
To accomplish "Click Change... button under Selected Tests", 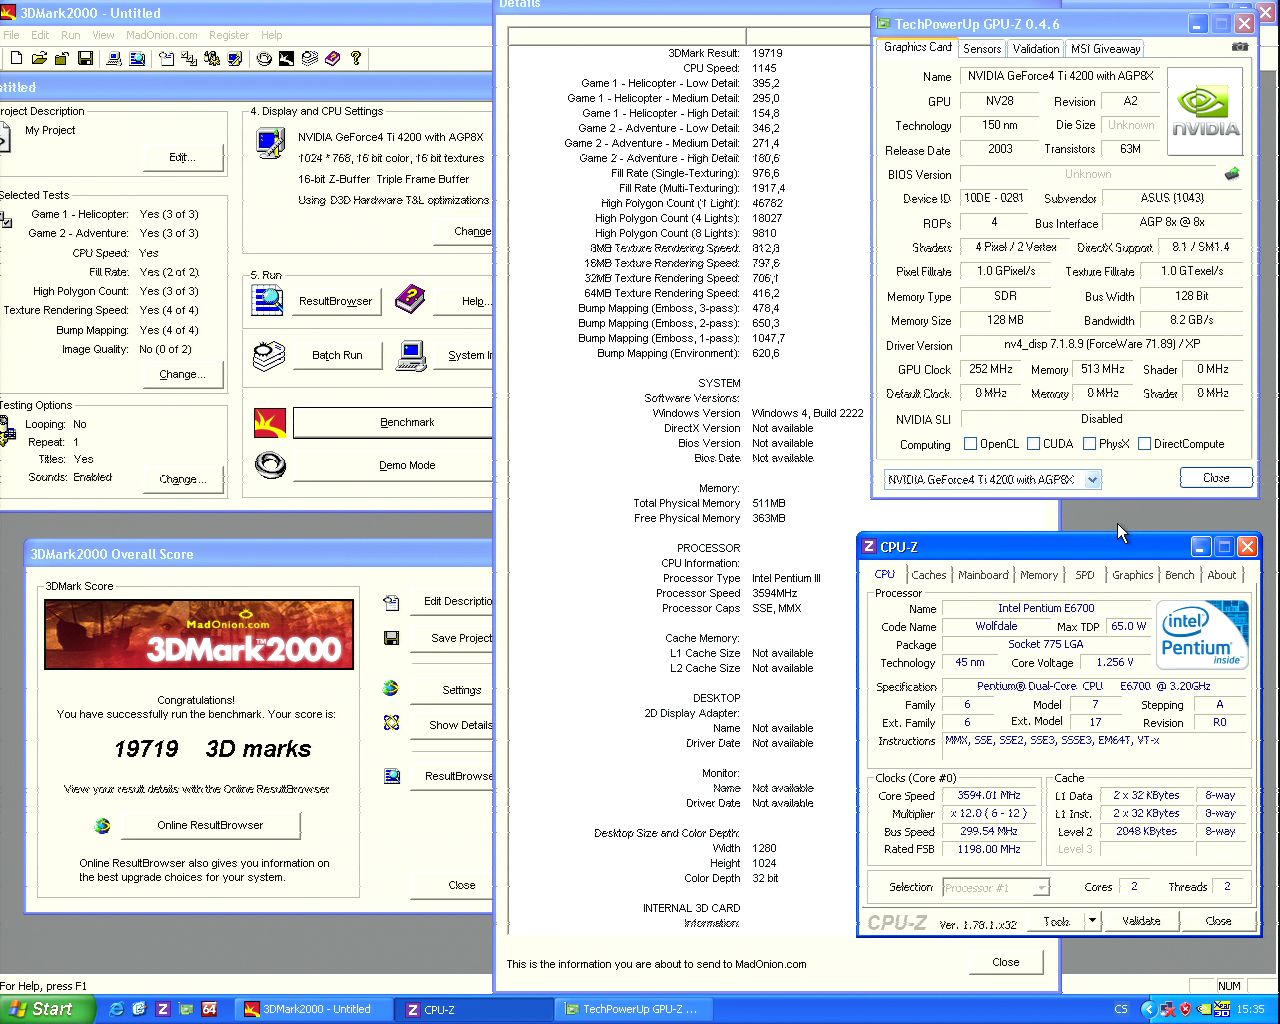I will (182, 374).
